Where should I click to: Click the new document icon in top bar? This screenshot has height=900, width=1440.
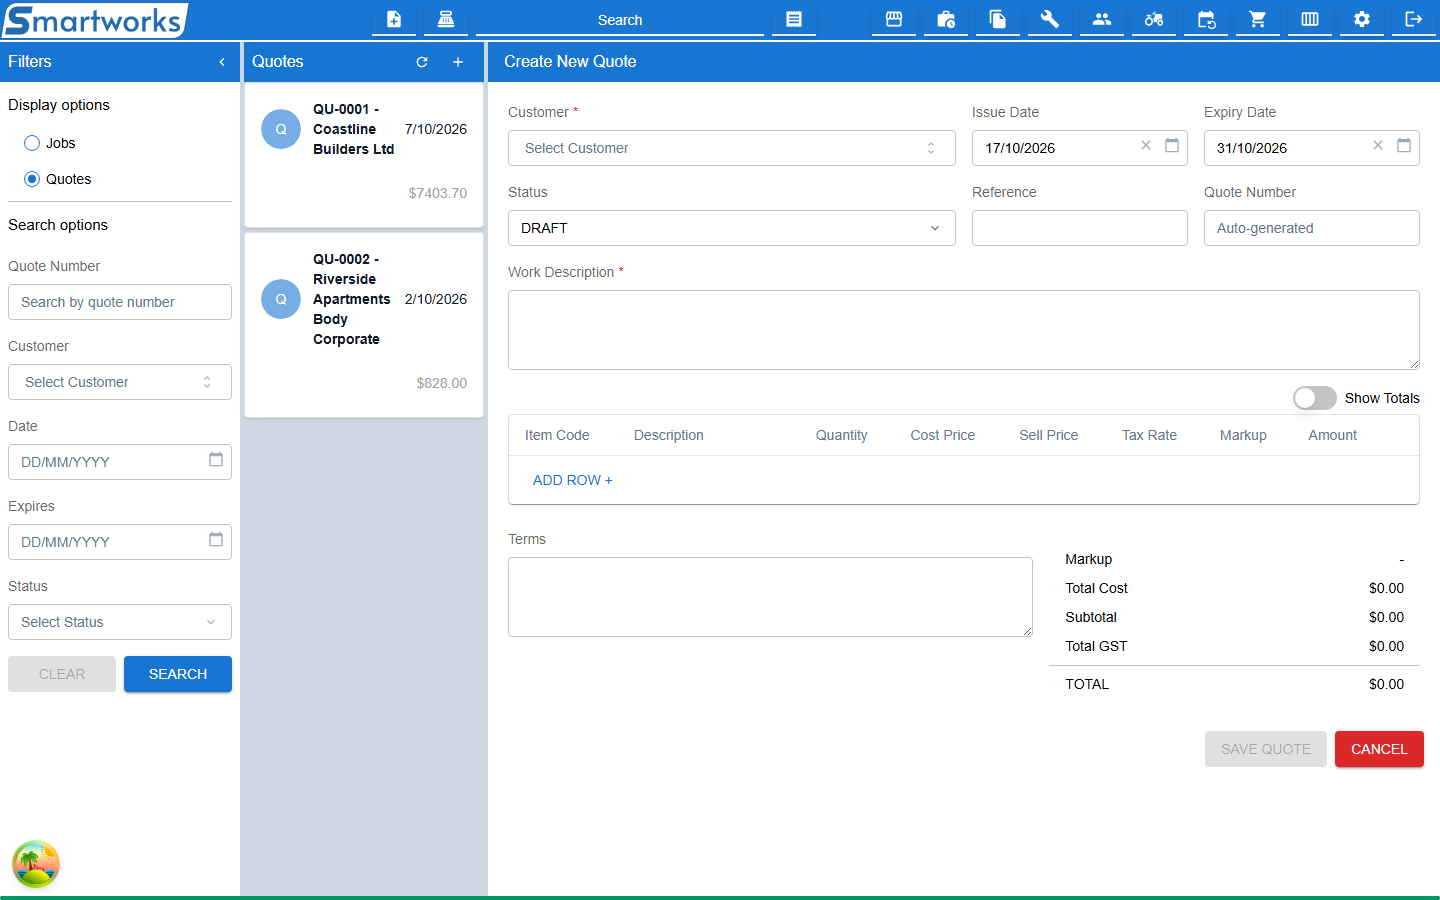click(x=394, y=19)
